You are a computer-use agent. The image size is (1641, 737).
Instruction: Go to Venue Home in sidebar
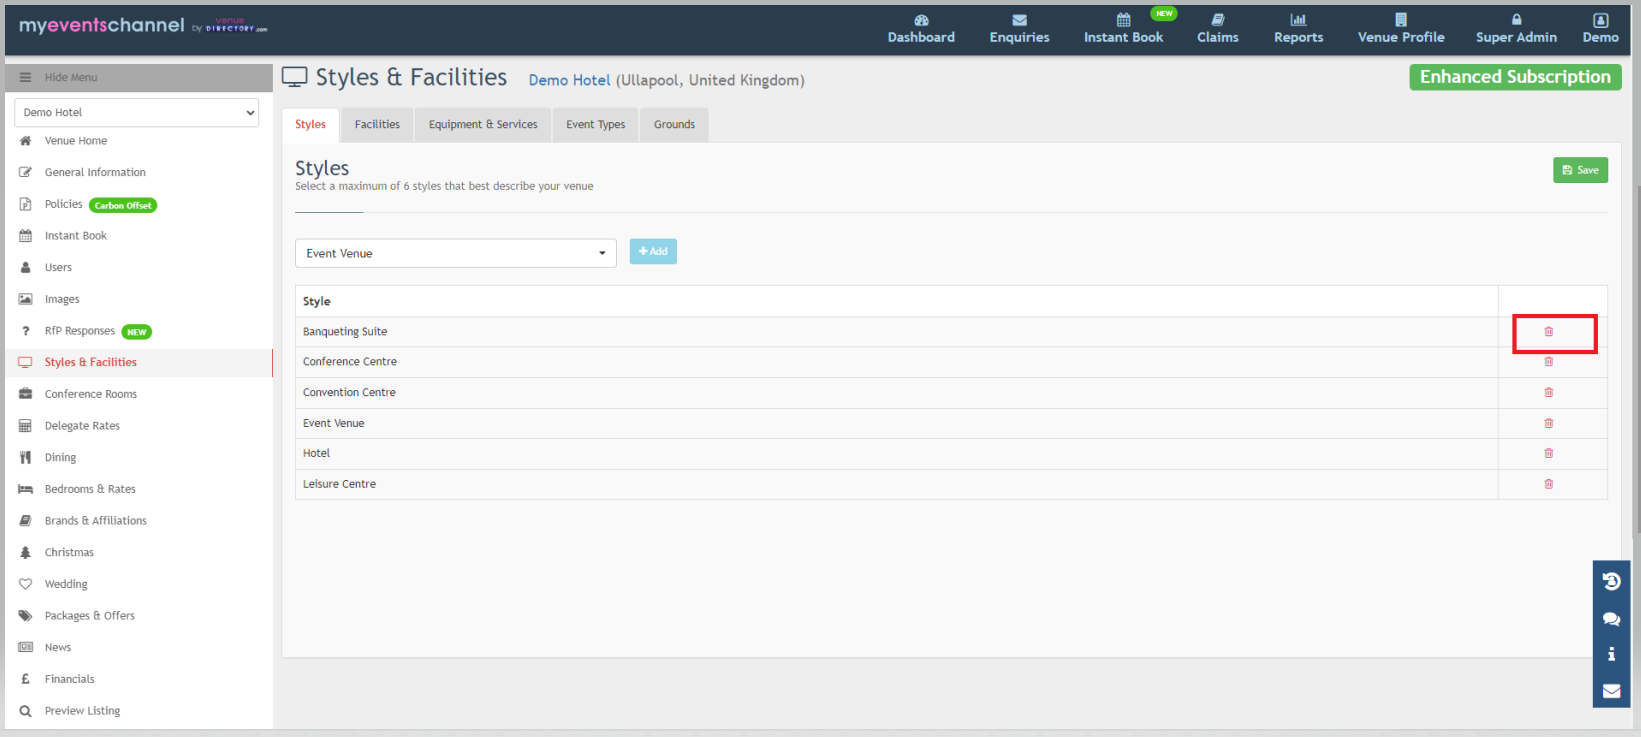pyautogui.click(x=76, y=141)
